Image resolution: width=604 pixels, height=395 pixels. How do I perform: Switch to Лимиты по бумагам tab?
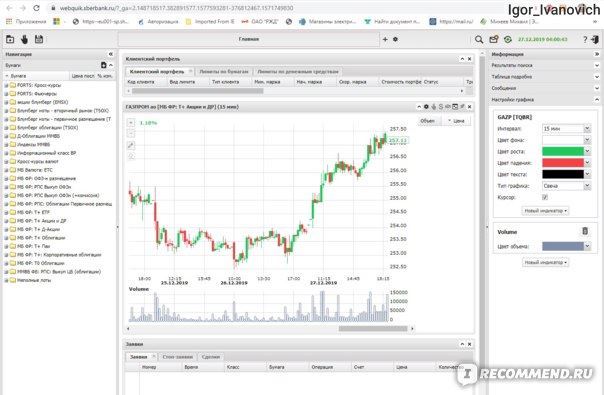click(x=224, y=72)
